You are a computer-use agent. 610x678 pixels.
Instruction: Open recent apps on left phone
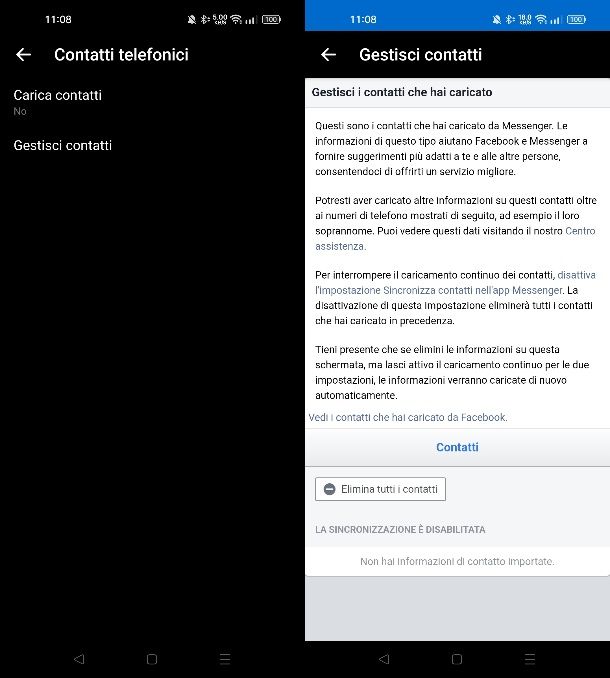pos(225,659)
